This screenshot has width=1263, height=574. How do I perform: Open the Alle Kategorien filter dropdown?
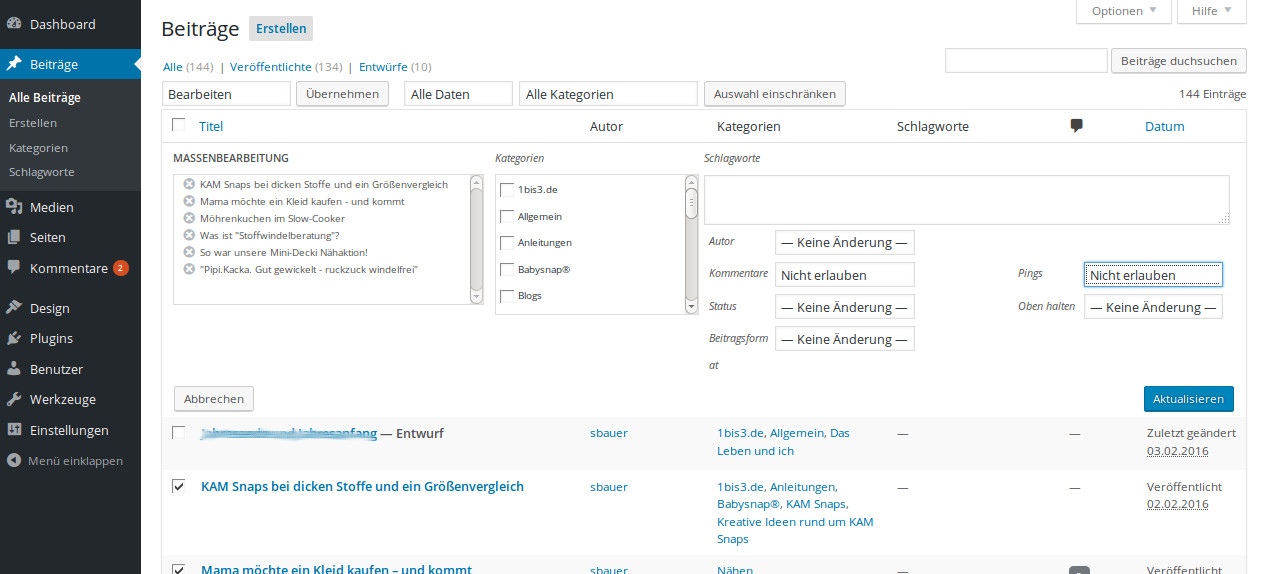click(x=607, y=94)
